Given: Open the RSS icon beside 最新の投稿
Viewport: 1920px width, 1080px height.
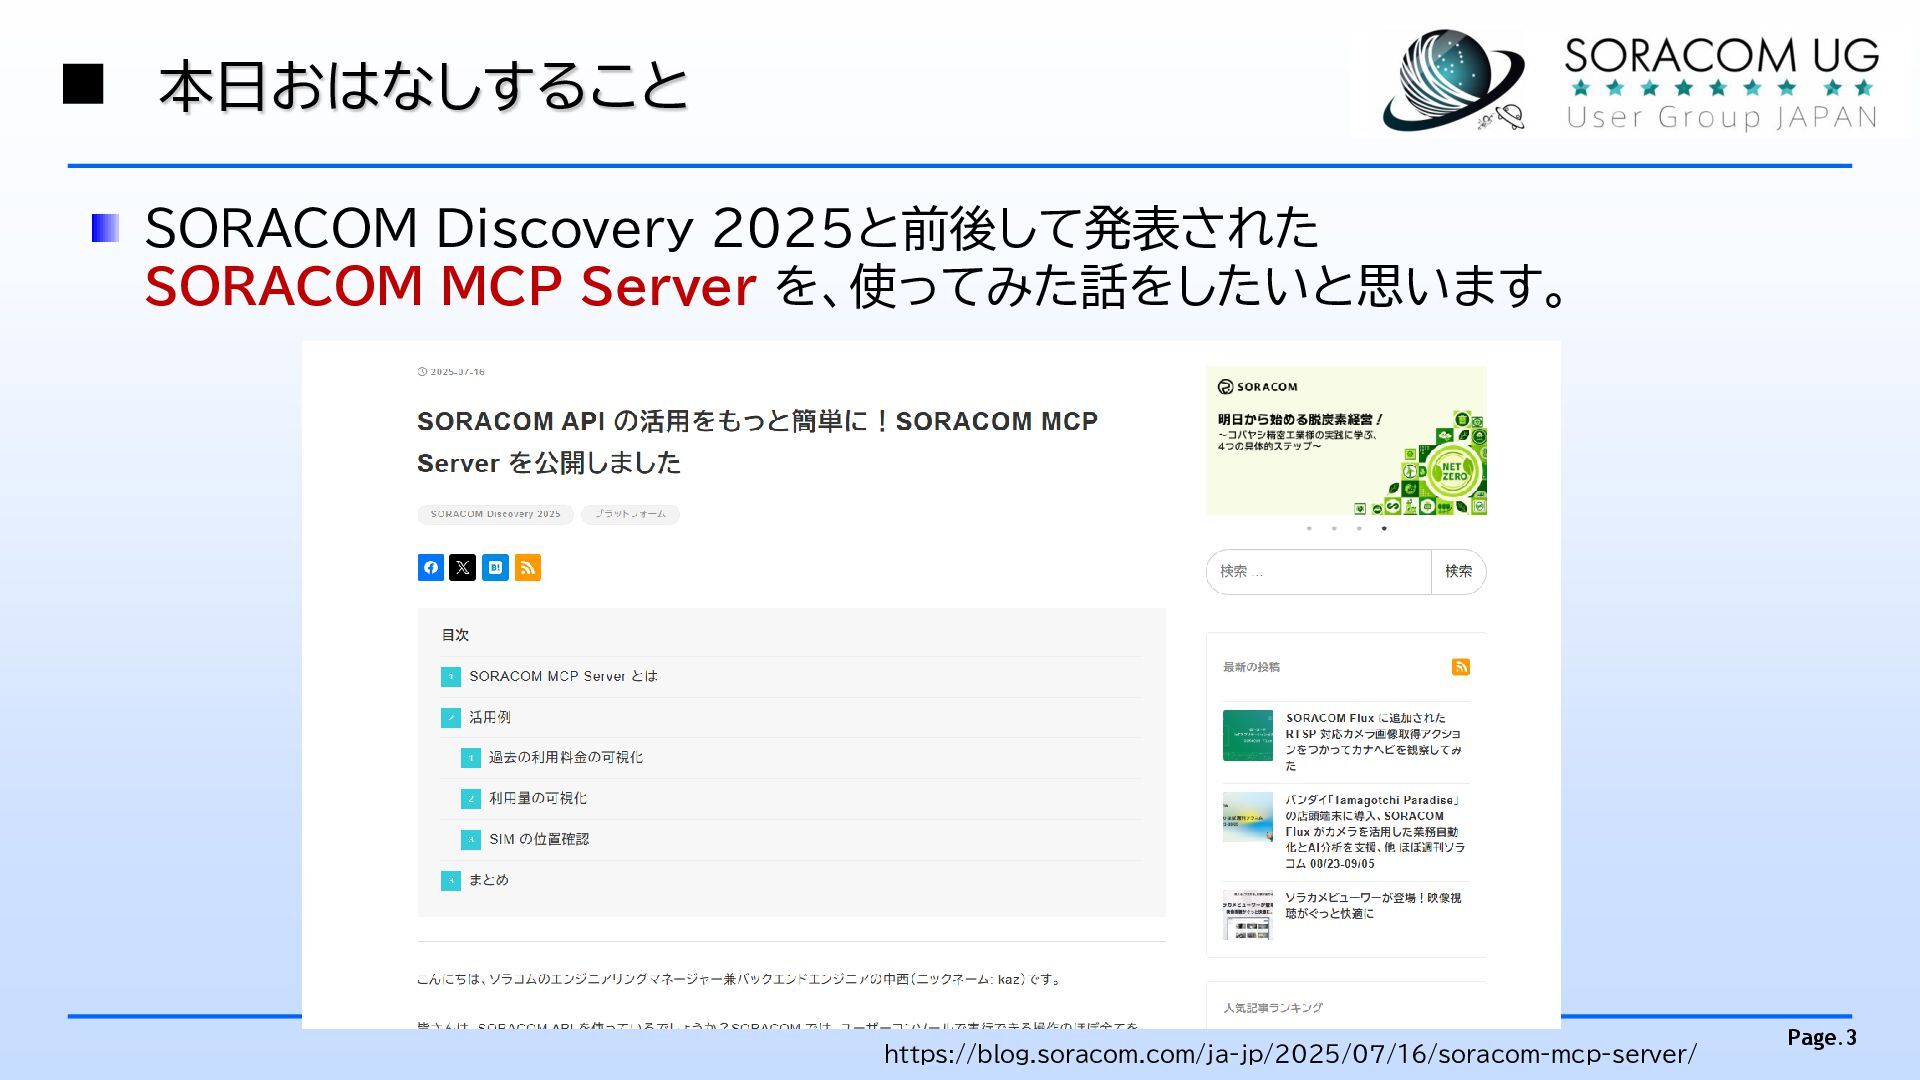Looking at the screenshot, I should pyautogui.click(x=1461, y=667).
